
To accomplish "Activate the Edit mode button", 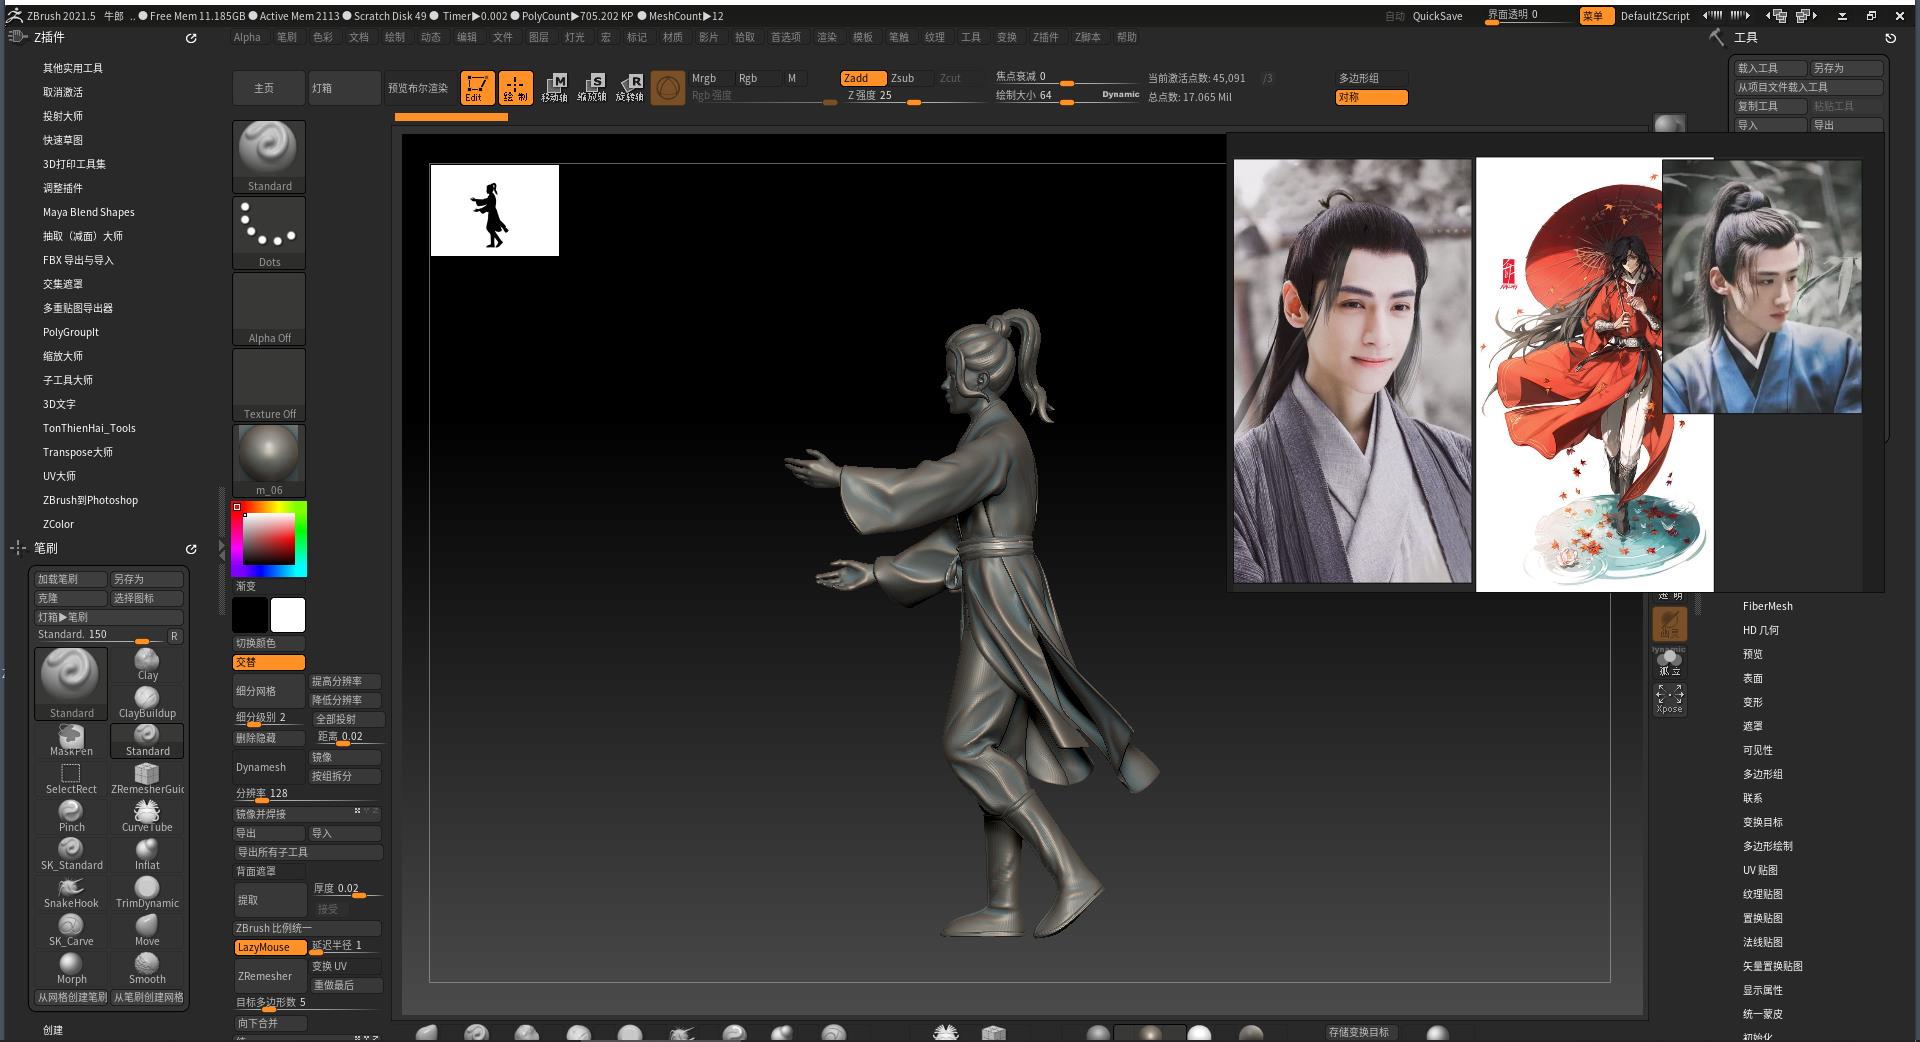I will coord(478,88).
